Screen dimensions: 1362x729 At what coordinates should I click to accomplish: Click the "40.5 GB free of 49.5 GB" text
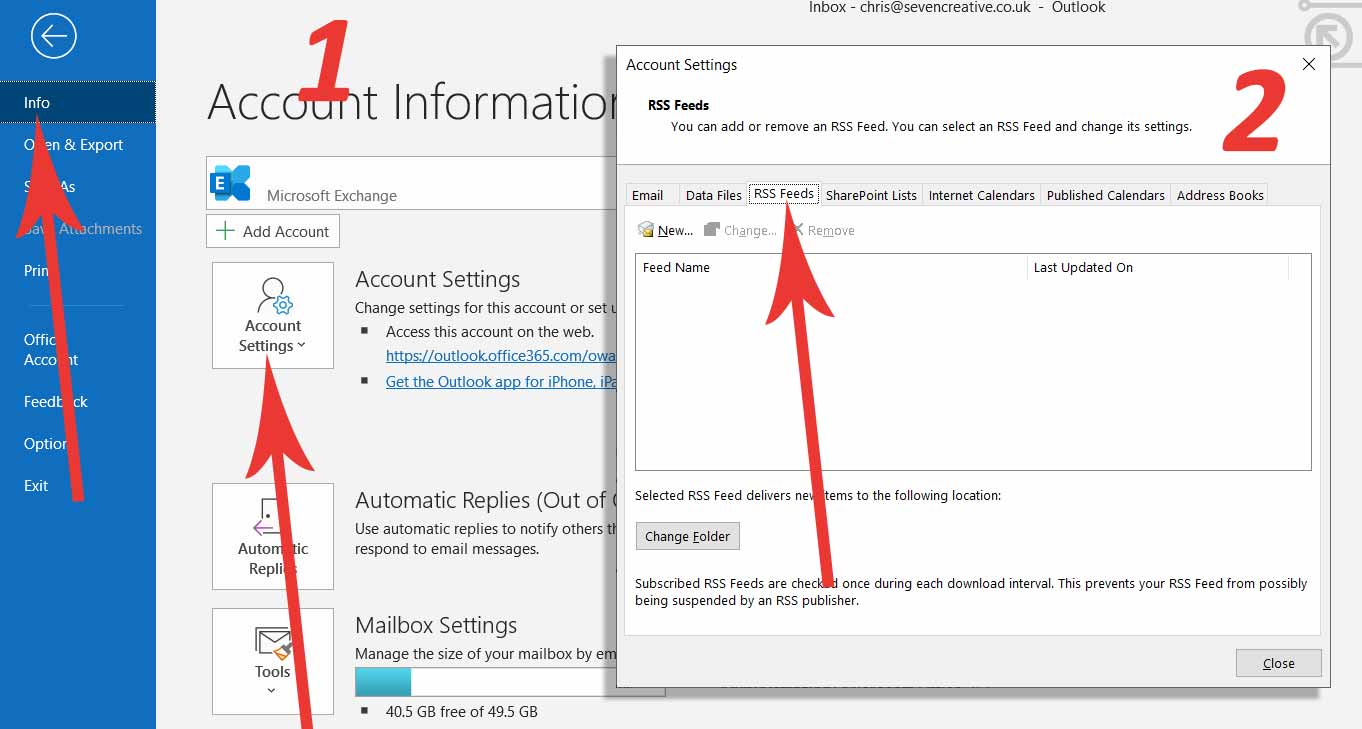point(462,712)
